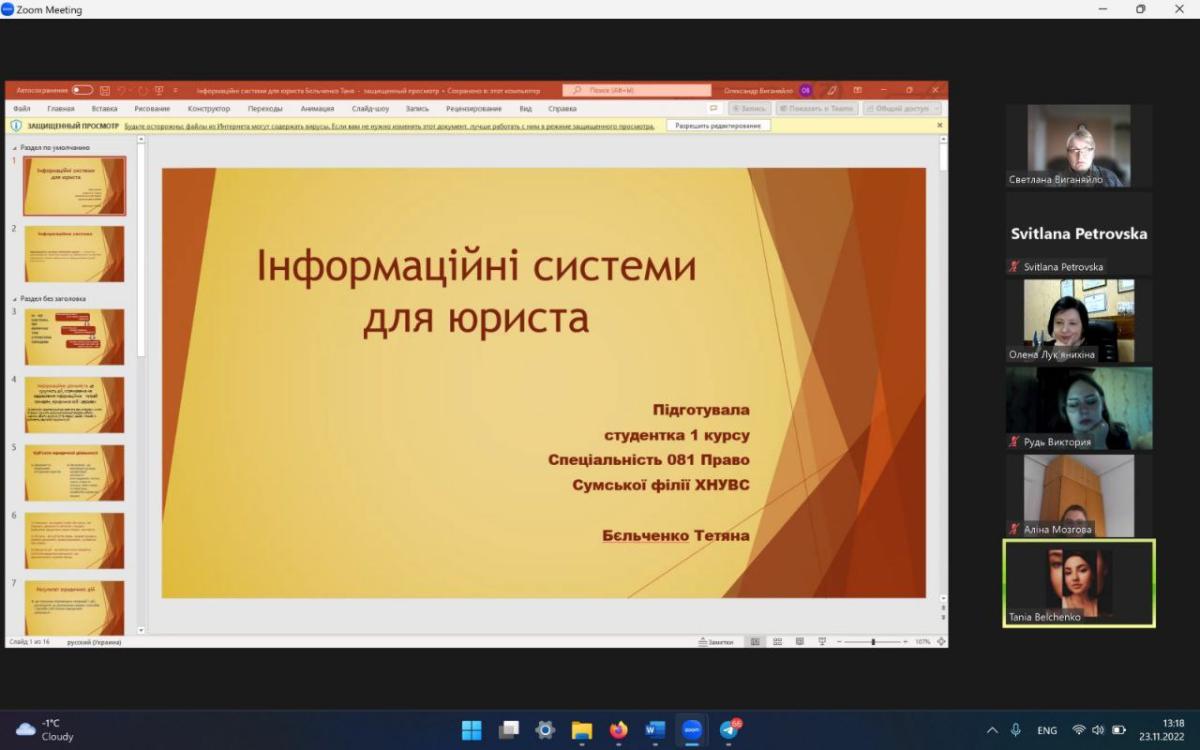Screen dimensions: 1200x750
Task: Click the Word icon in the taskbar
Action: pos(655,730)
